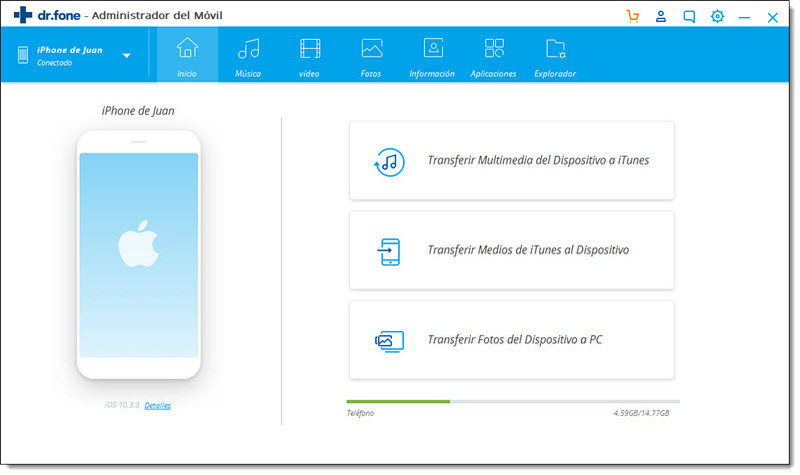800x475 pixels.
Task: Click the iPhone preview image
Action: coord(139,255)
